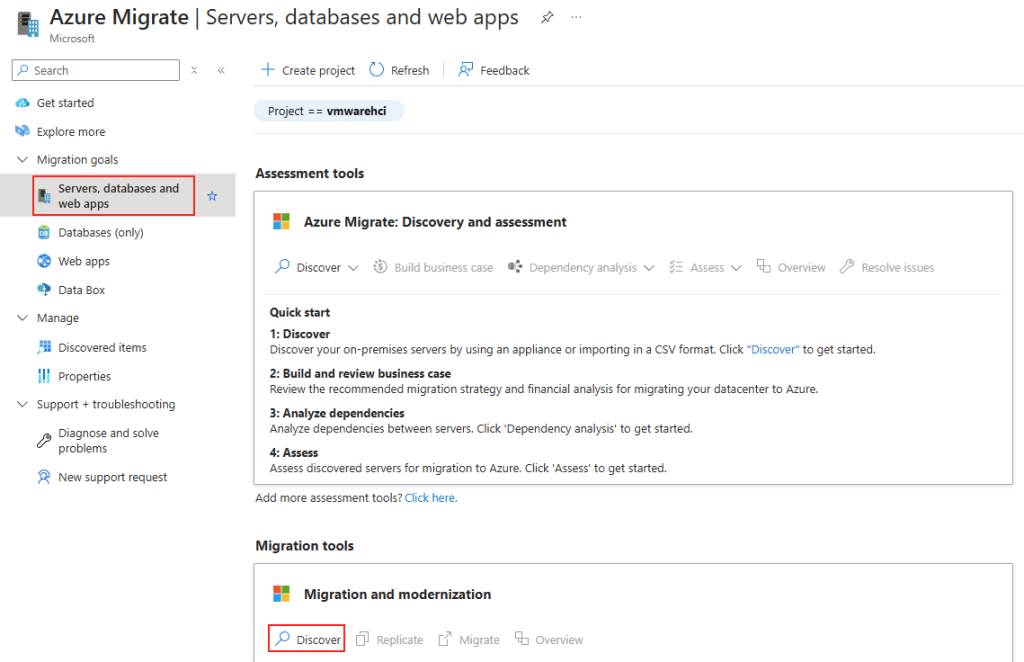The height and width of the screenshot is (662, 1024).
Task: Open New support request
Action: pyautogui.click(x=112, y=477)
